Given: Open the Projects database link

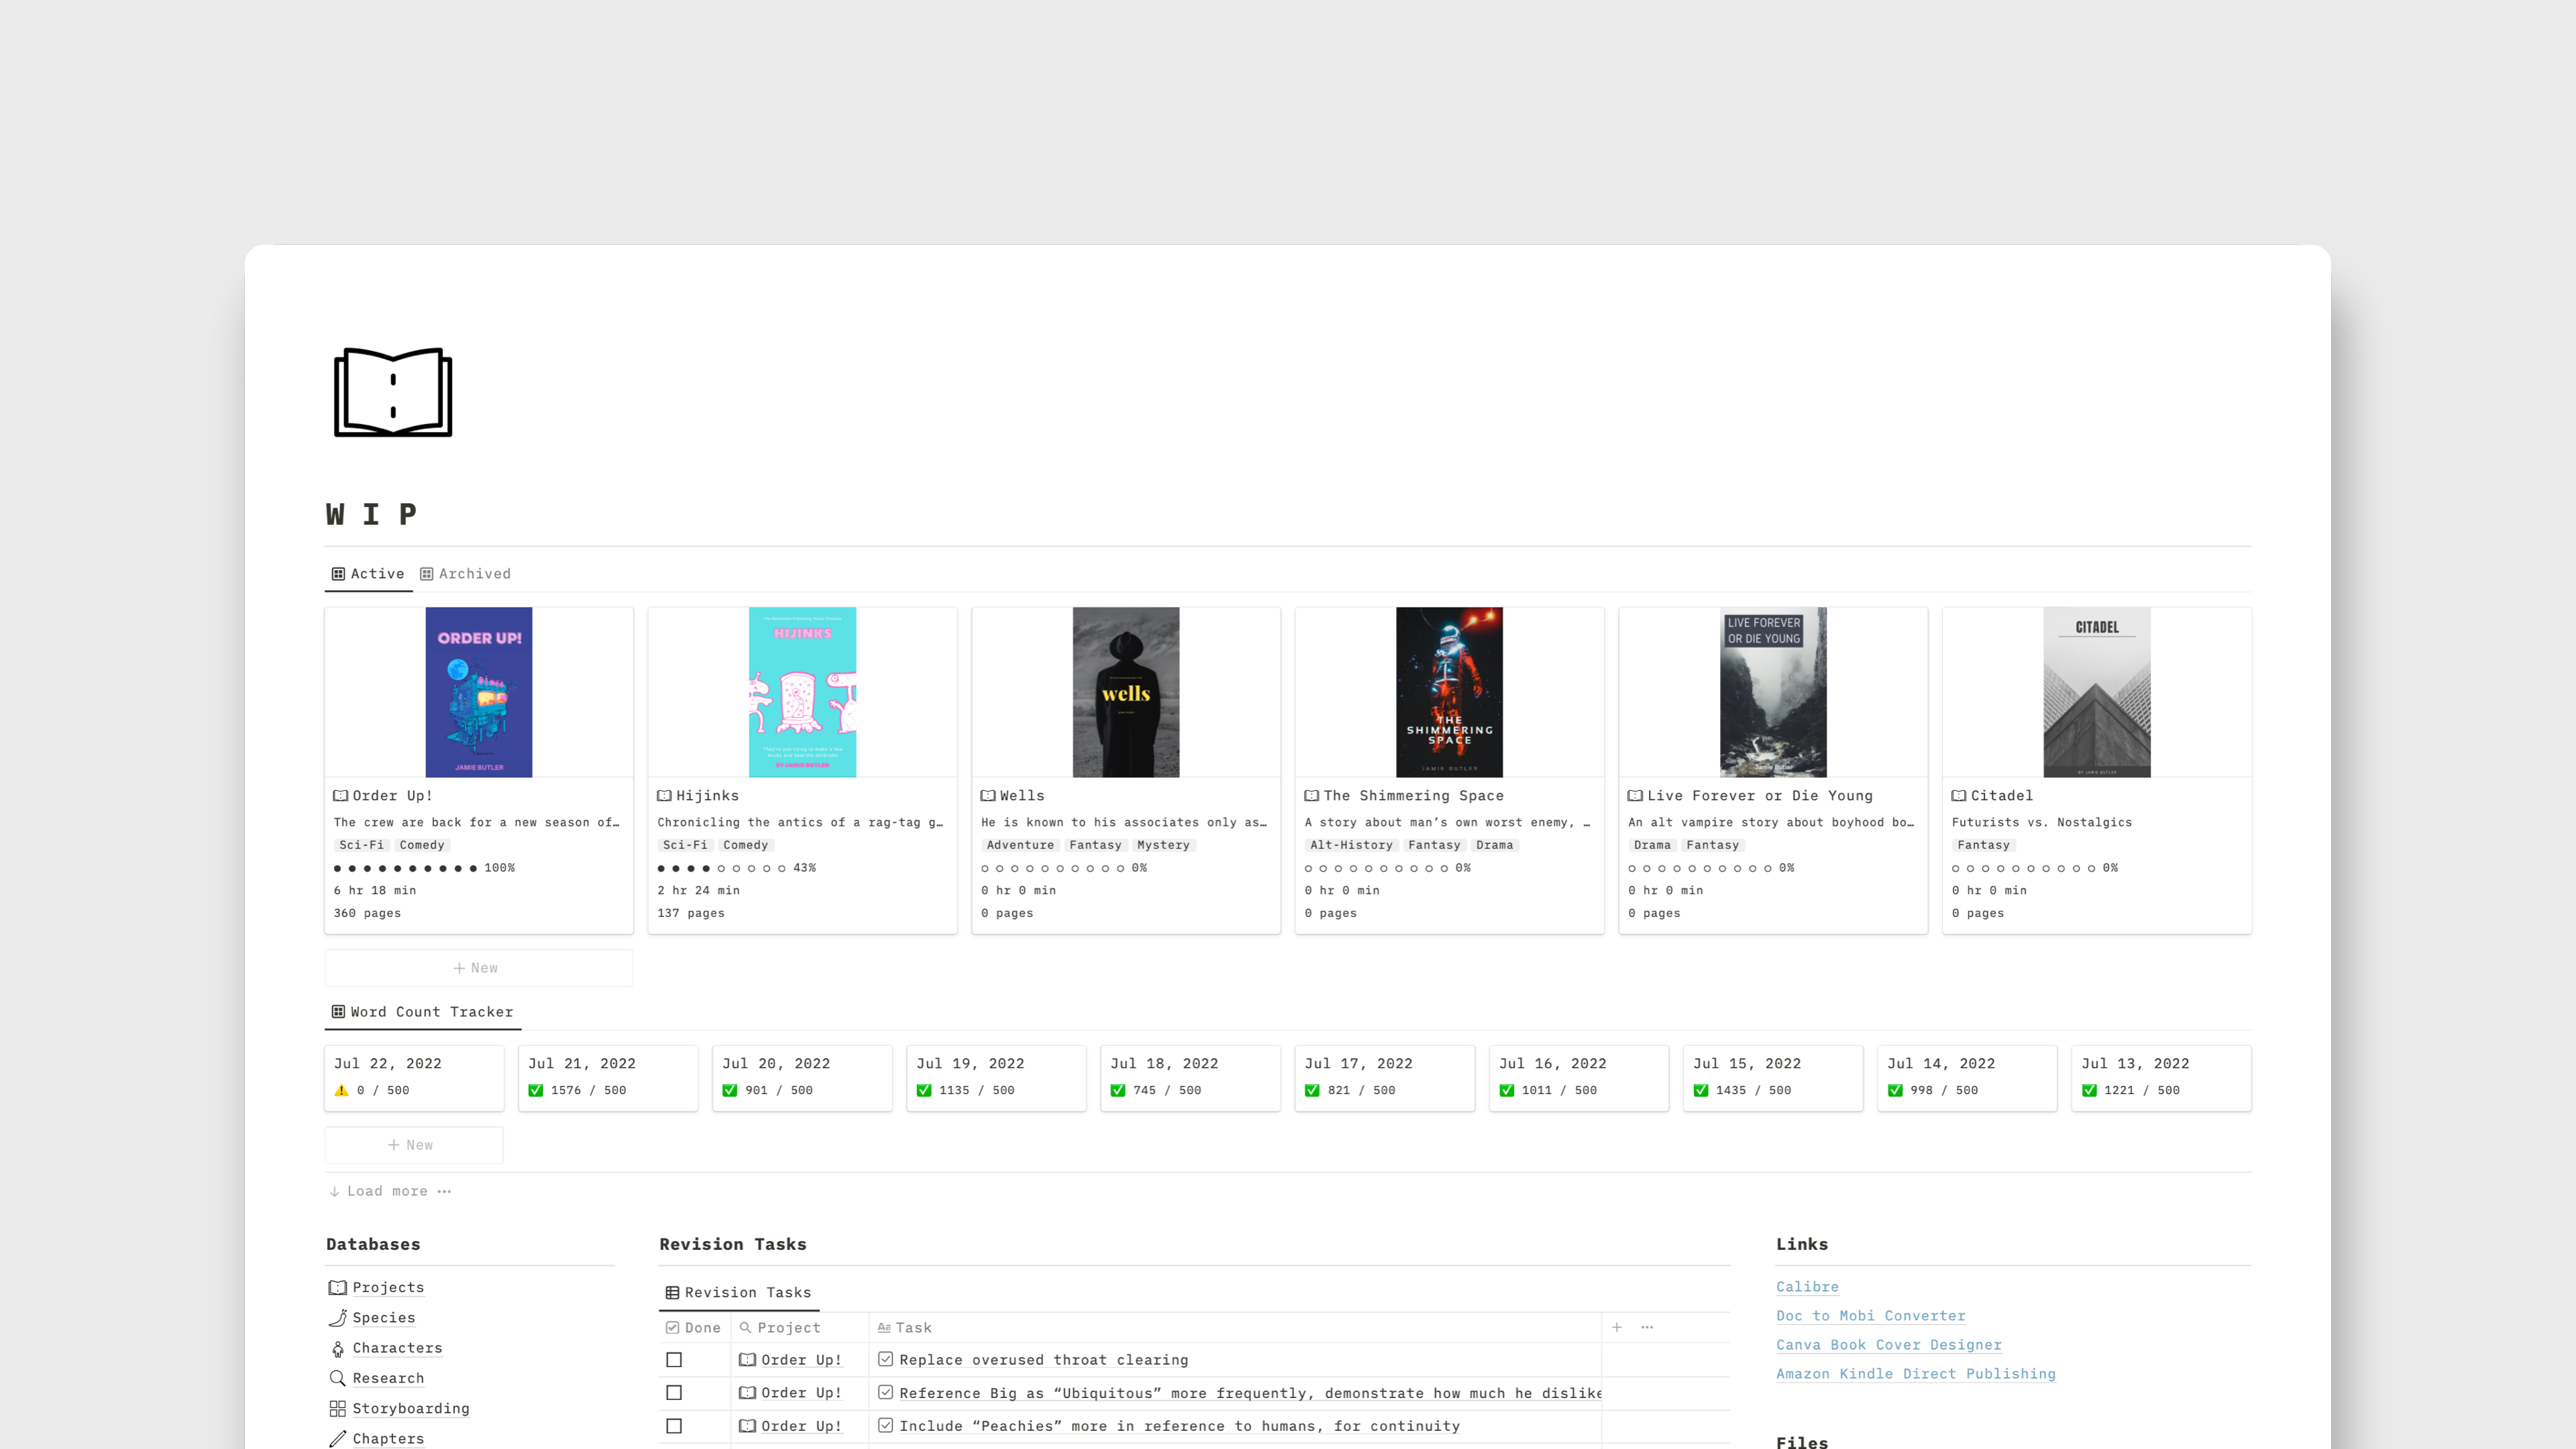Looking at the screenshot, I should (x=388, y=1287).
